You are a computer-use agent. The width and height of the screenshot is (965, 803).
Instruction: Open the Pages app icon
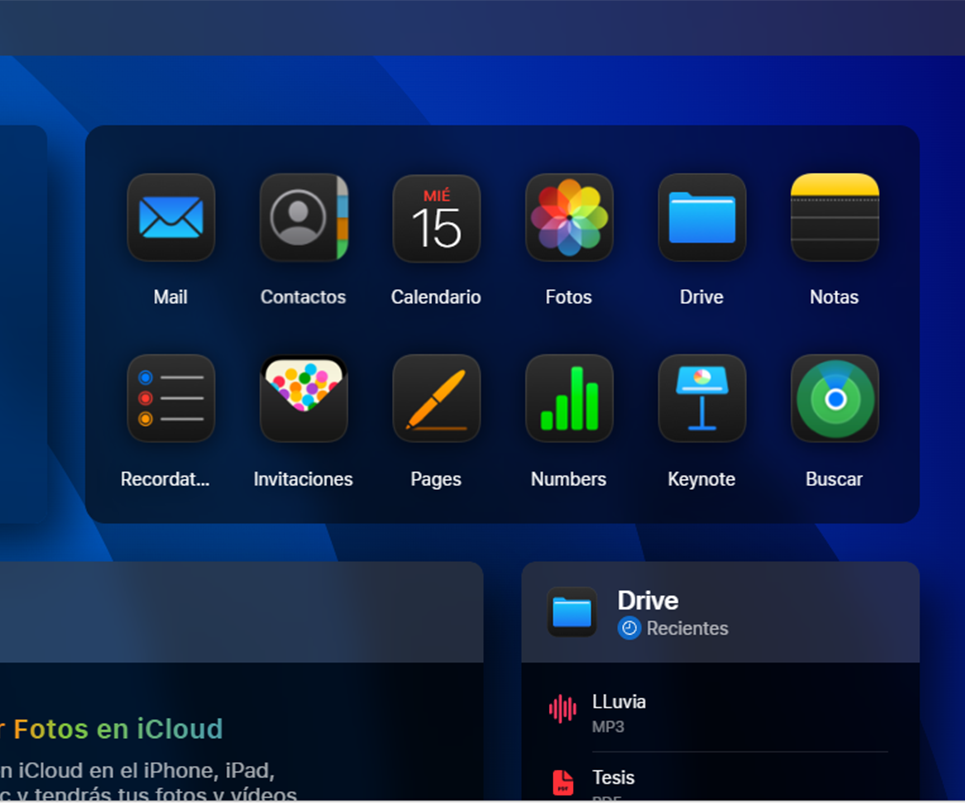pyautogui.click(x=437, y=398)
